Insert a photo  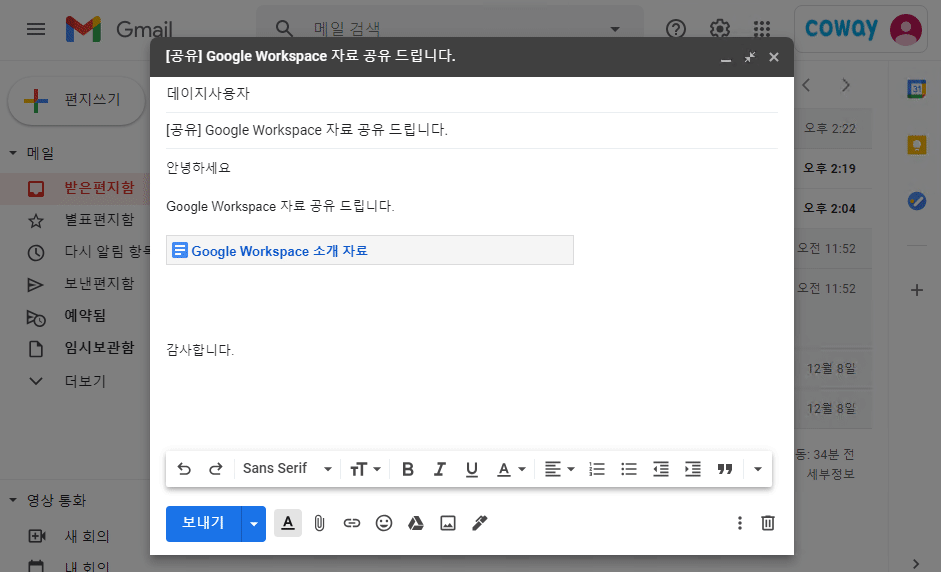[x=448, y=523]
